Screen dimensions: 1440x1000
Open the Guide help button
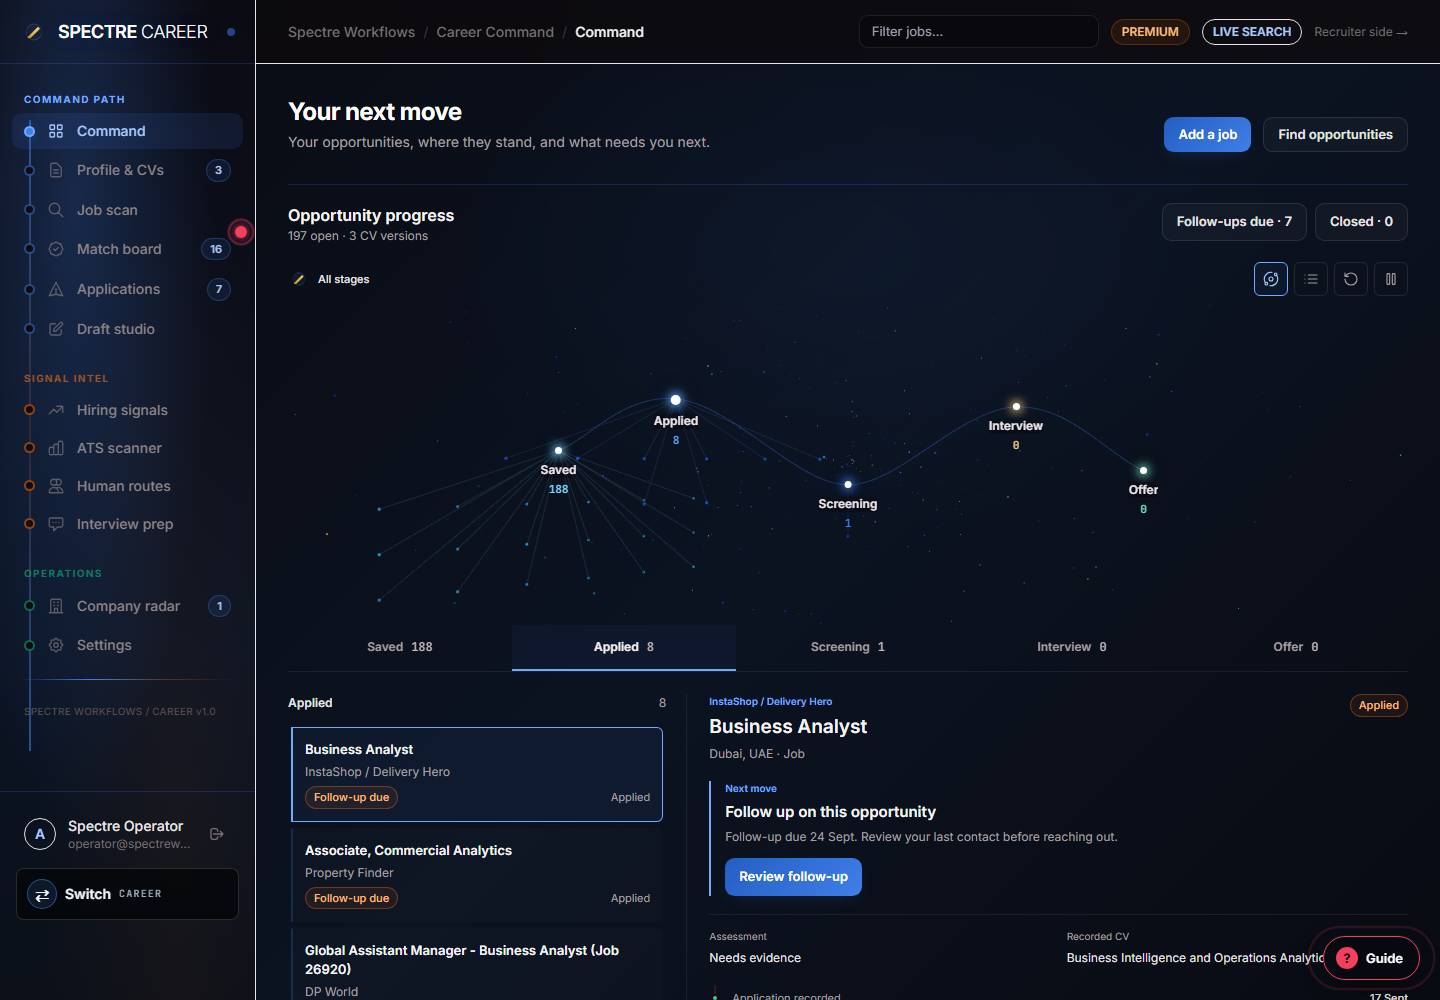[x=1371, y=958]
